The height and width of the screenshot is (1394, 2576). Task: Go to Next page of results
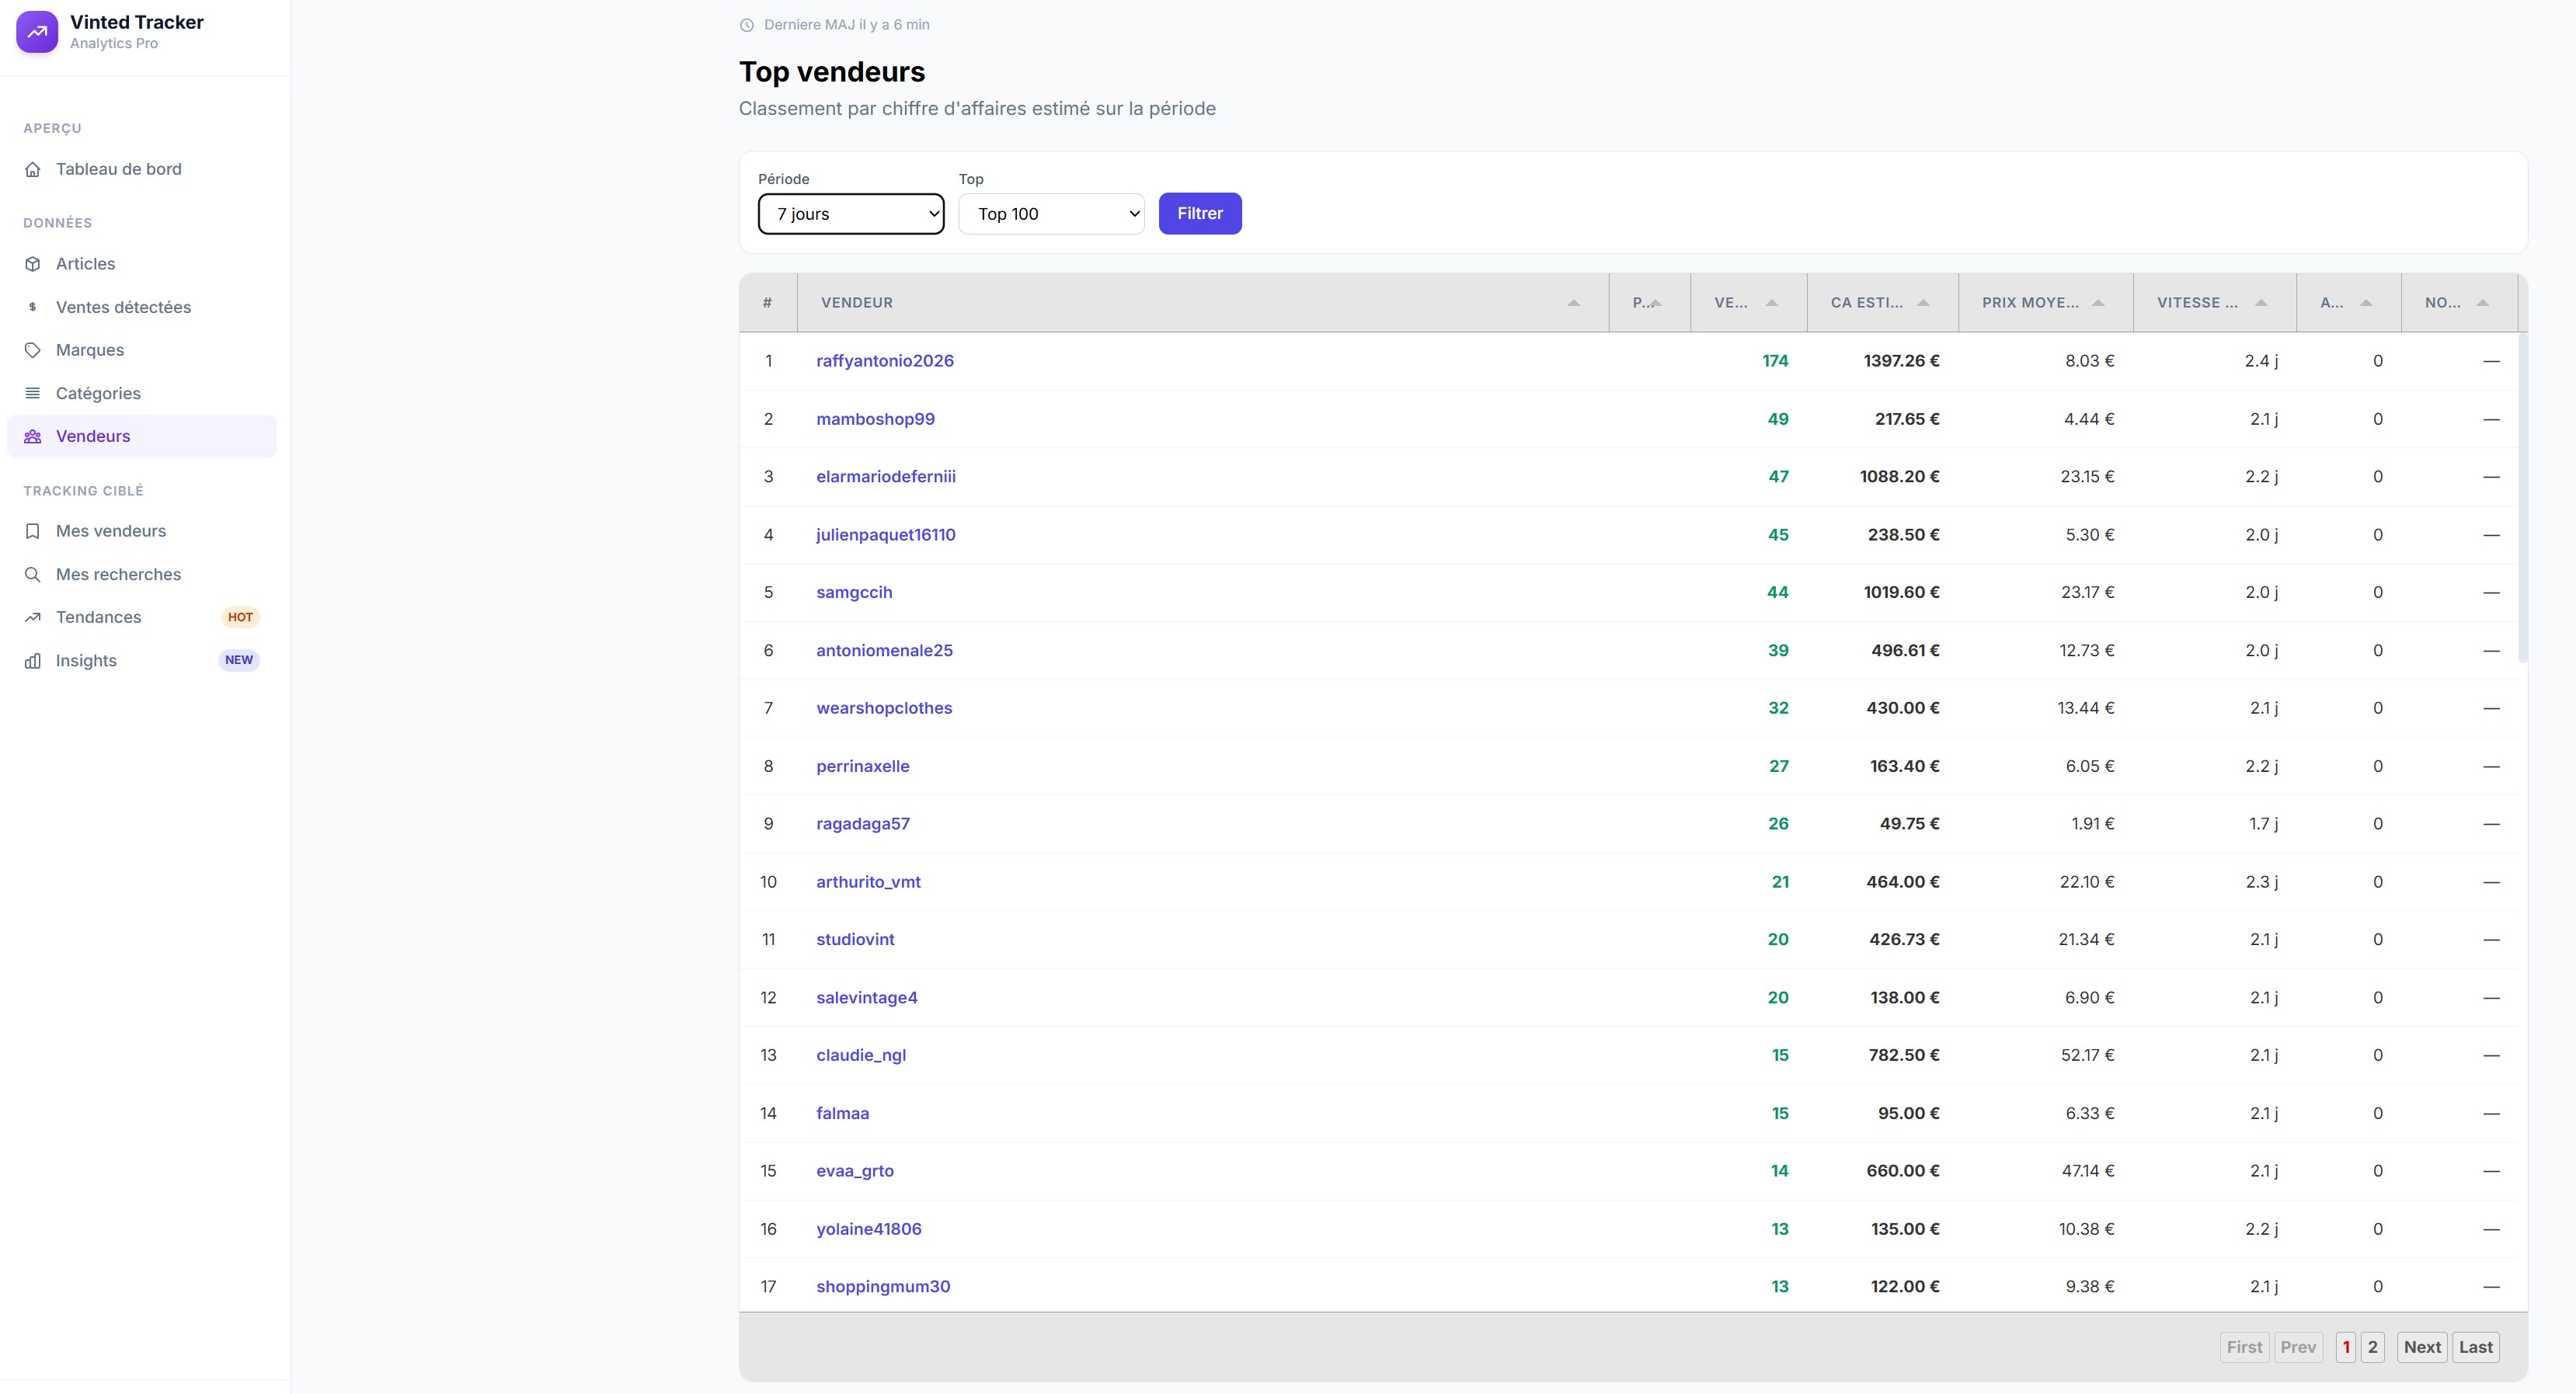(x=2422, y=1347)
